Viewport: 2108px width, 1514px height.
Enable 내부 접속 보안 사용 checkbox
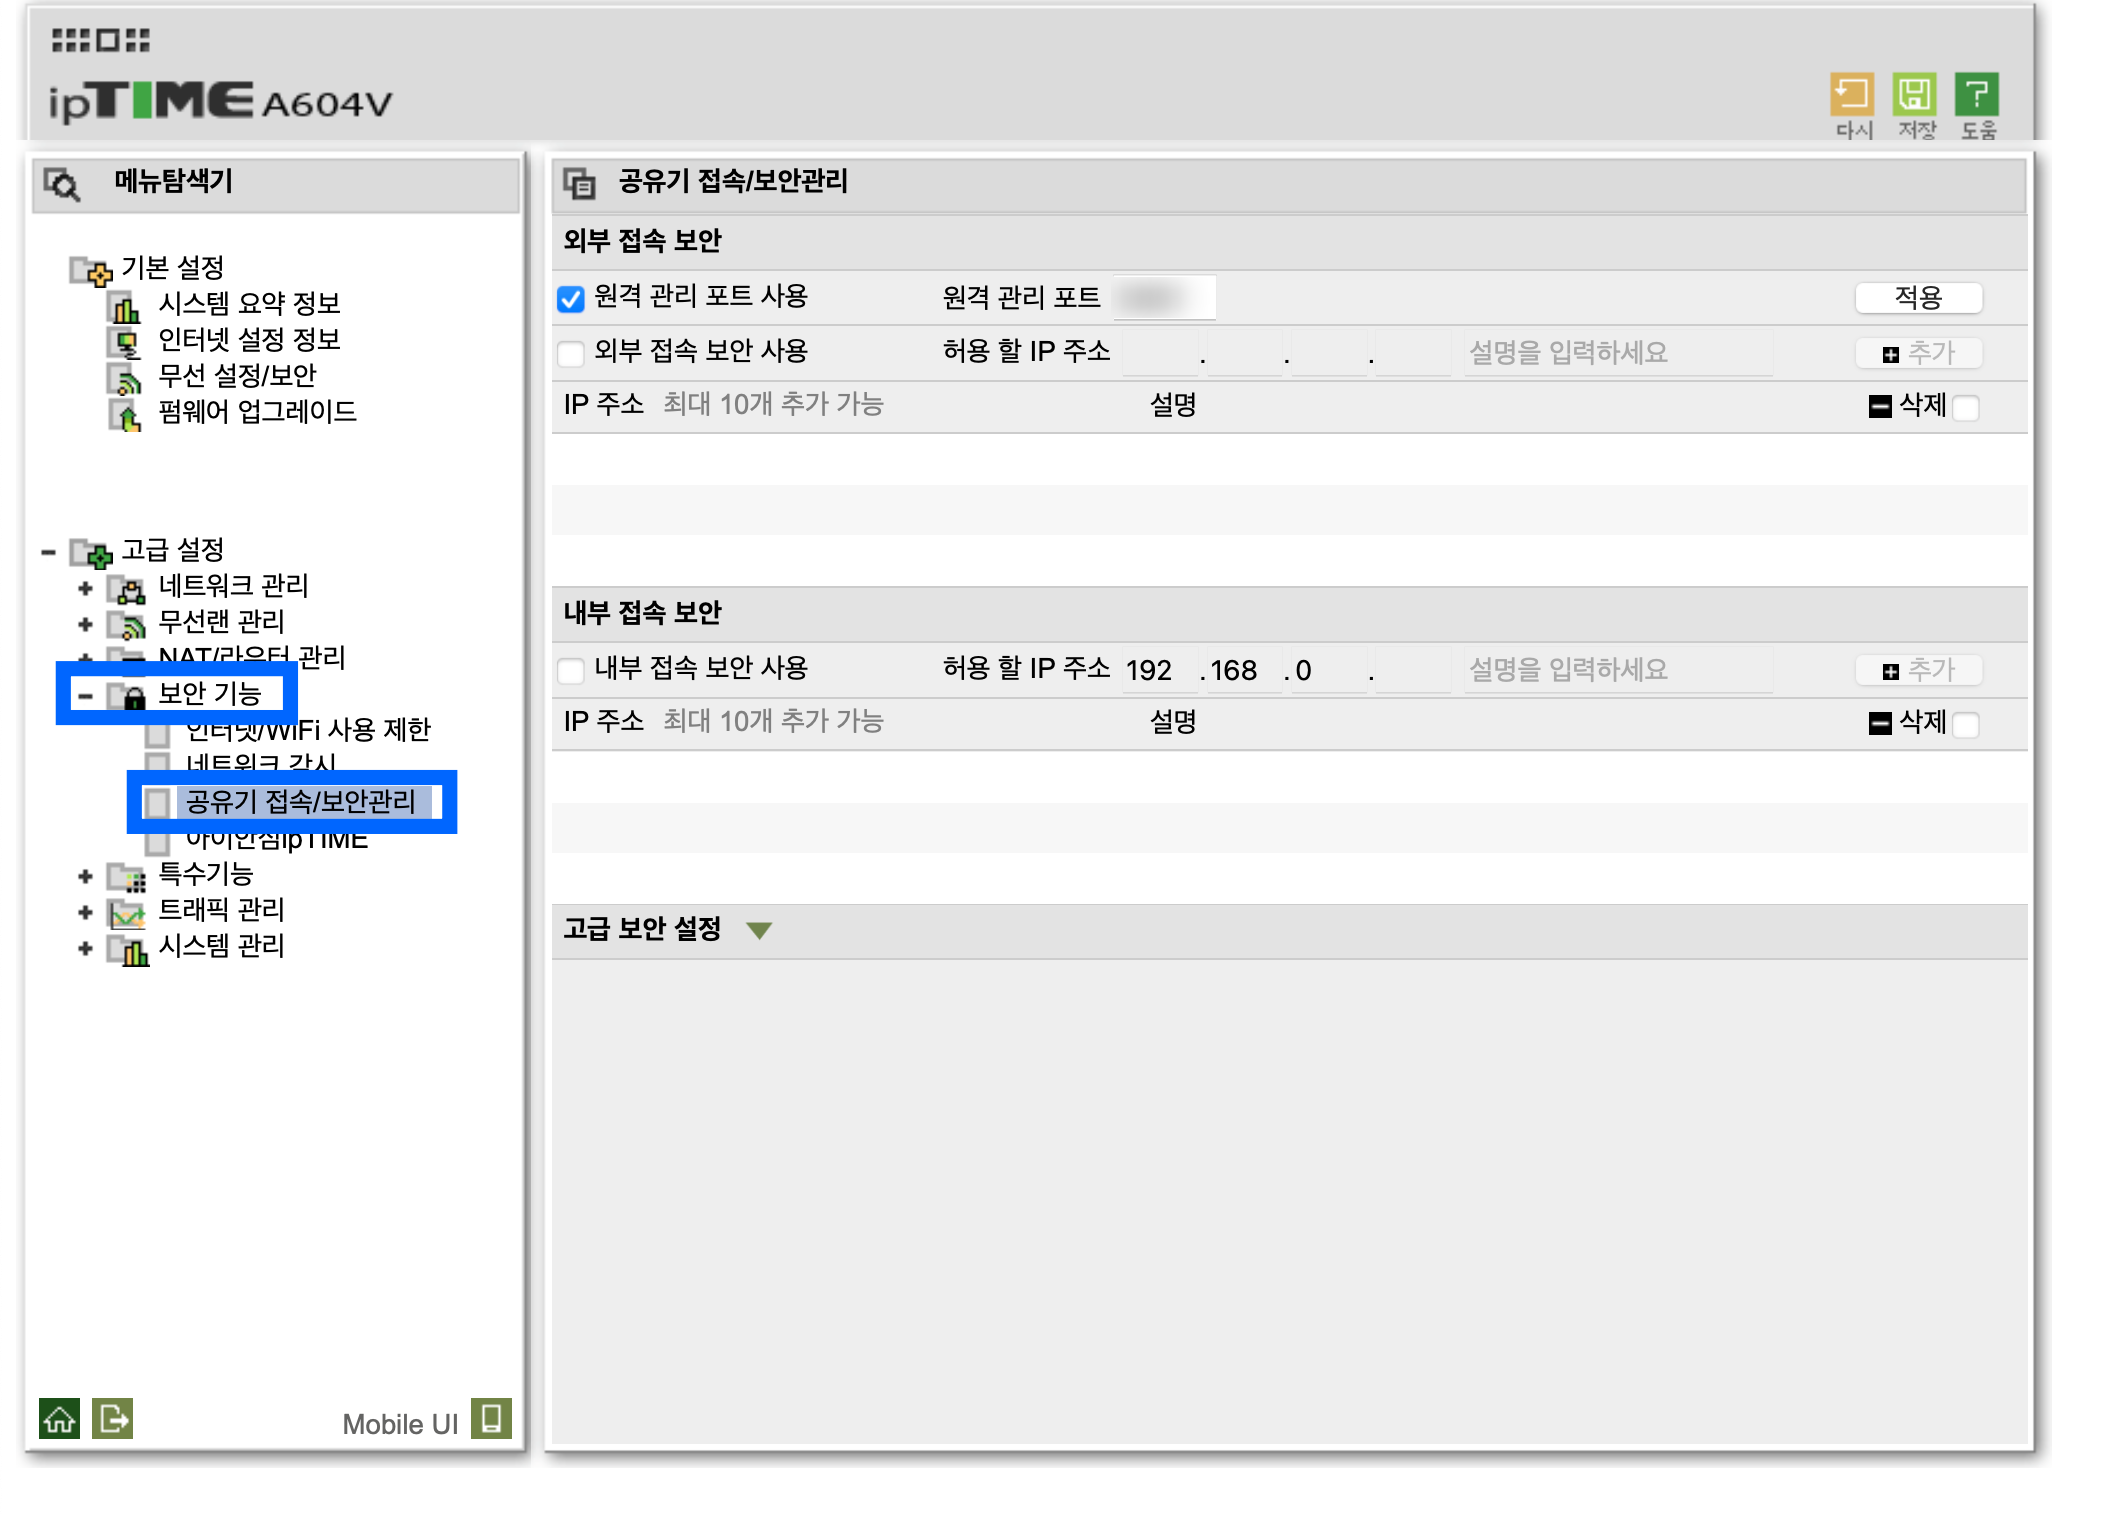pos(571,670)
